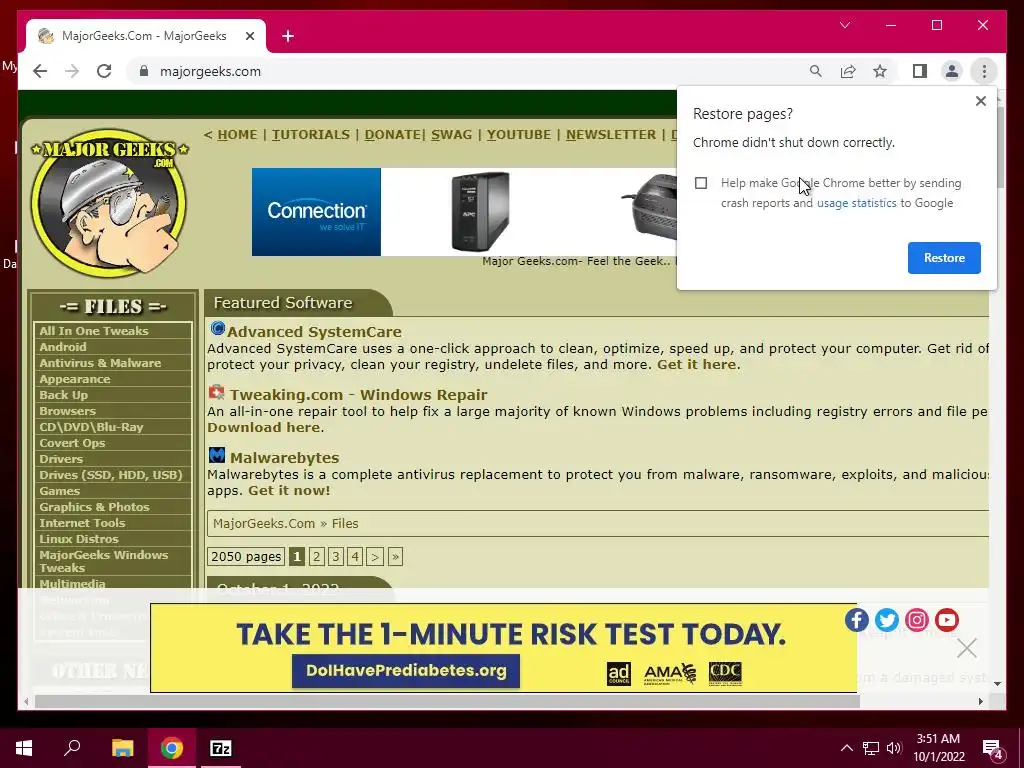
Task: Open the Tweaking.com - Windows Repair link
Action: [x=358, y=395]
